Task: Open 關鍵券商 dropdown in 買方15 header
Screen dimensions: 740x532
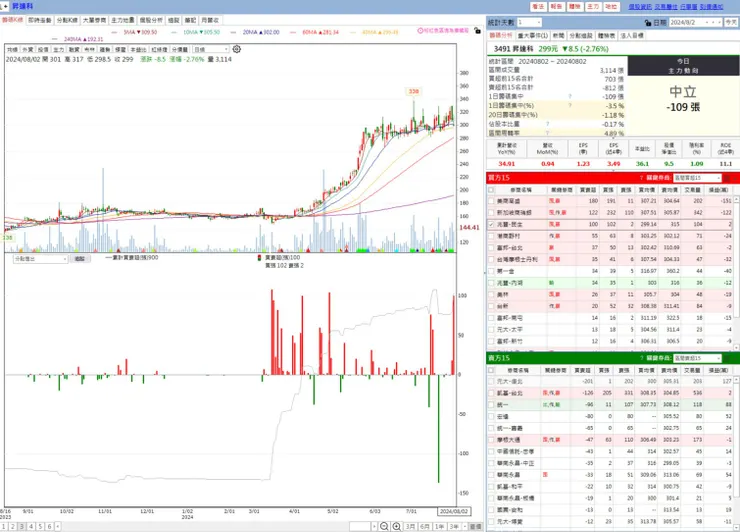Action: click(697, 178)
